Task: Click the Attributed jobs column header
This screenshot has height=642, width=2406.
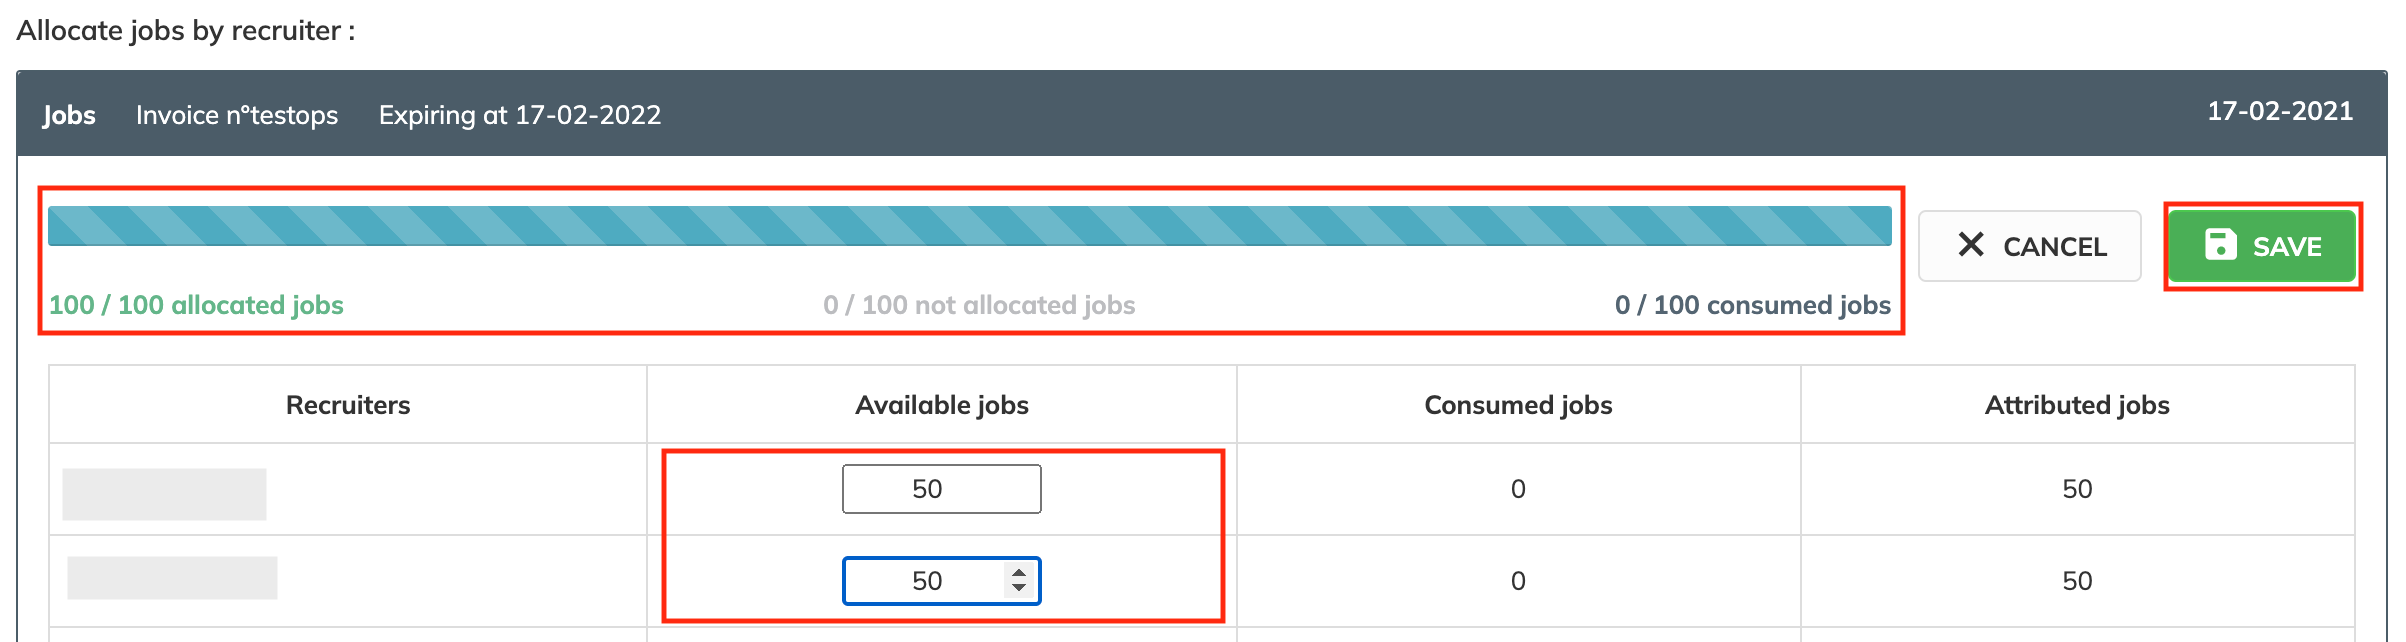Action: 2077,405
